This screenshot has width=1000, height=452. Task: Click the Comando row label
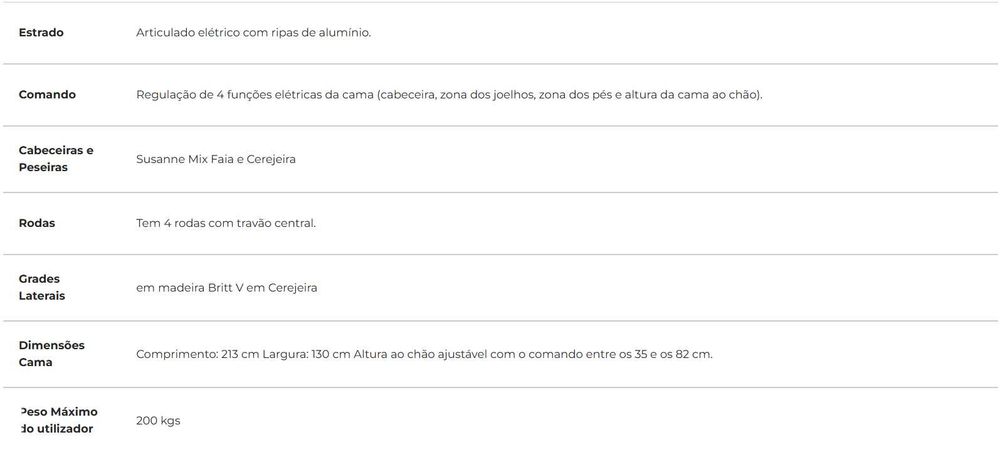coord(47,94)
